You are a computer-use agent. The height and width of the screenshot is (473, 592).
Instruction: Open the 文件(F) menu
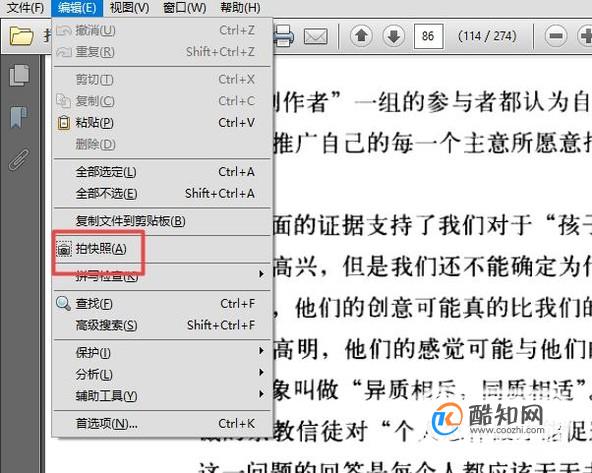pyautogui.click(x=25, y=8)
